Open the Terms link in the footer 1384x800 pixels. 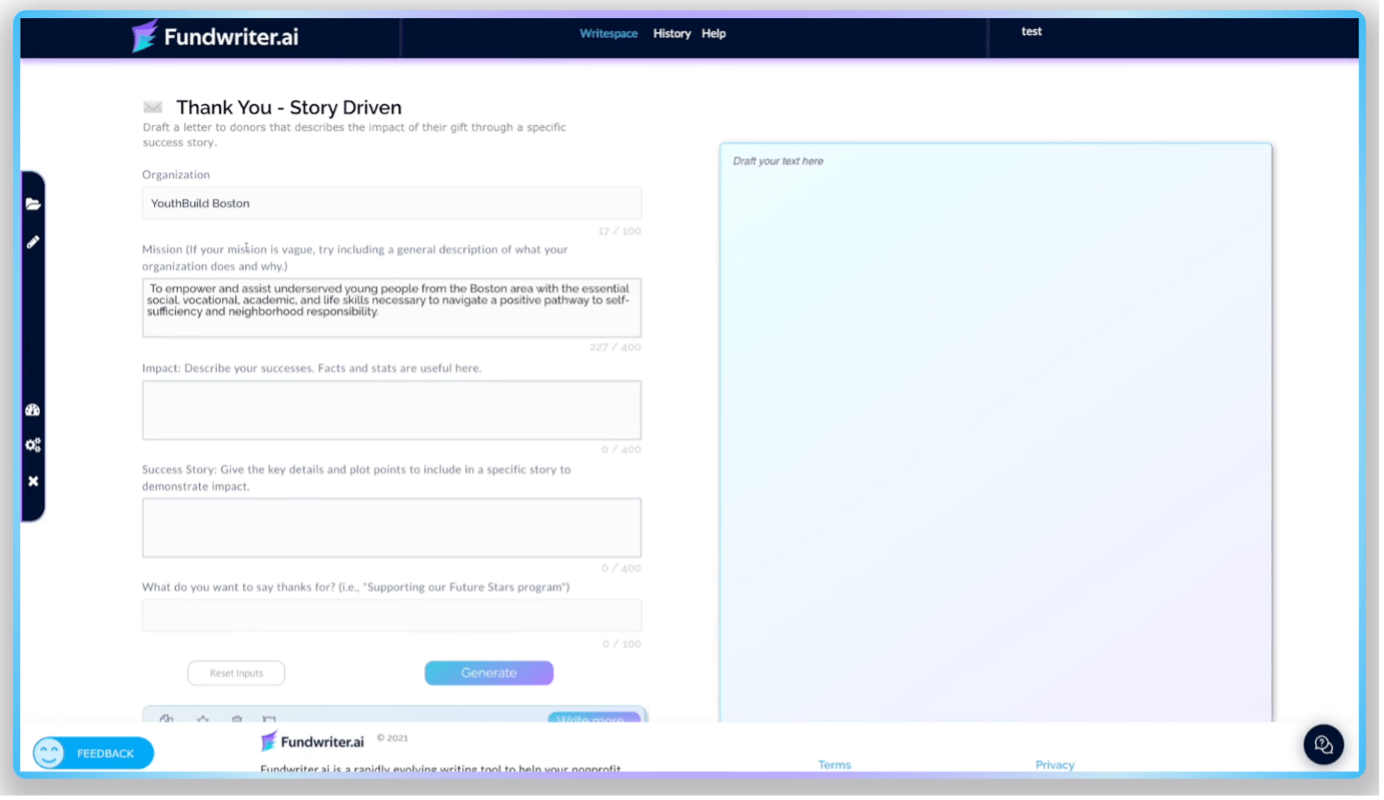[837, 766]
